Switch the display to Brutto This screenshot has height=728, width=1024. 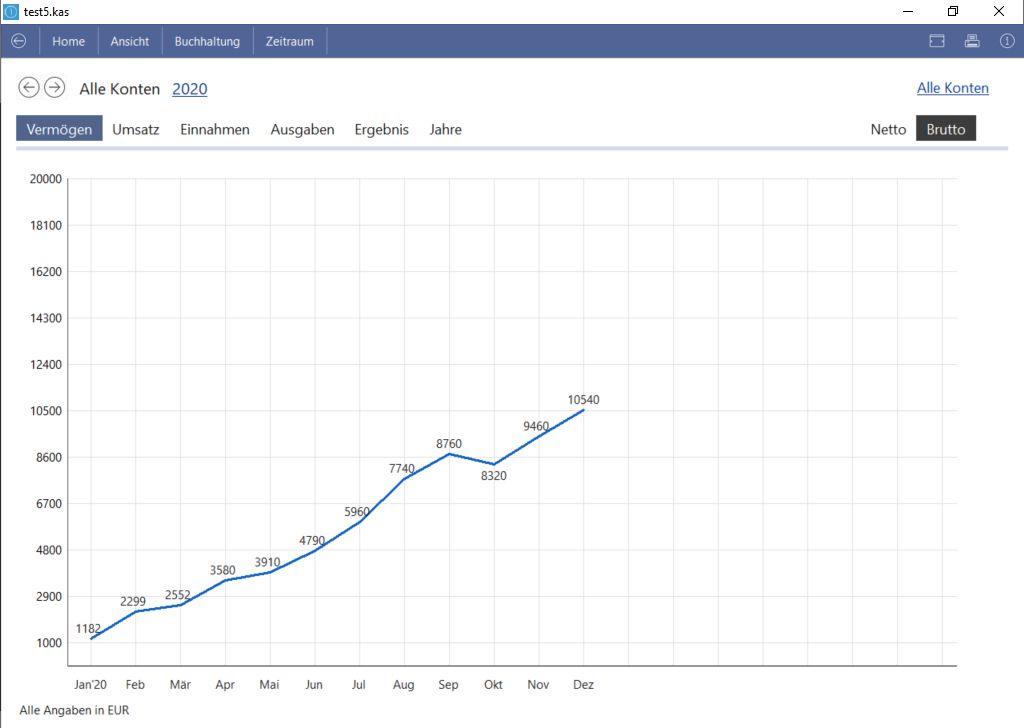(945, 129)
